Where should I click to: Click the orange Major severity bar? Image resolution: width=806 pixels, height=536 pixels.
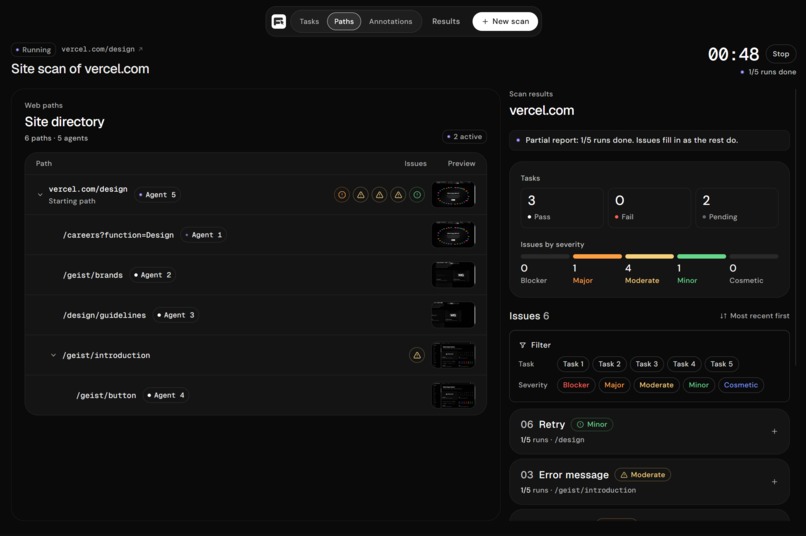point(597,256)
